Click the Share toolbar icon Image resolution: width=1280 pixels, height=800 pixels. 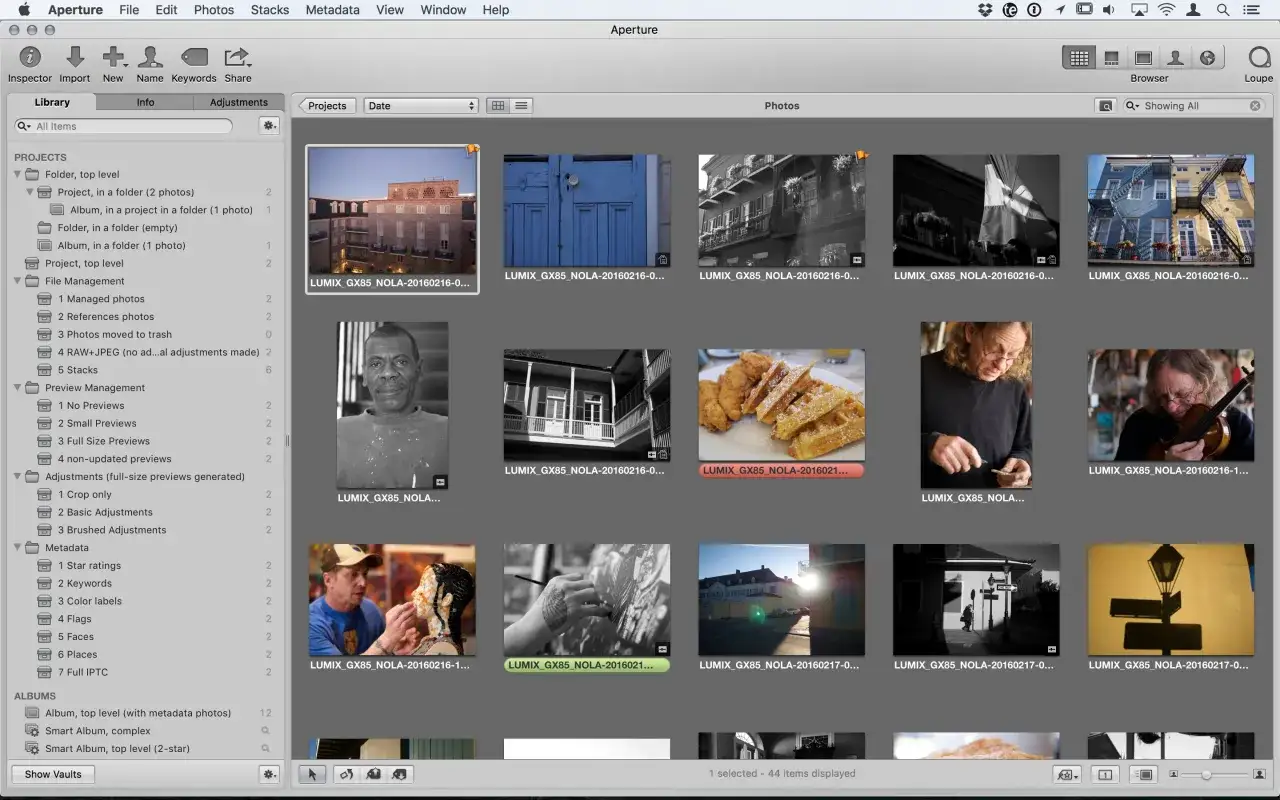[x=237, y=64]
